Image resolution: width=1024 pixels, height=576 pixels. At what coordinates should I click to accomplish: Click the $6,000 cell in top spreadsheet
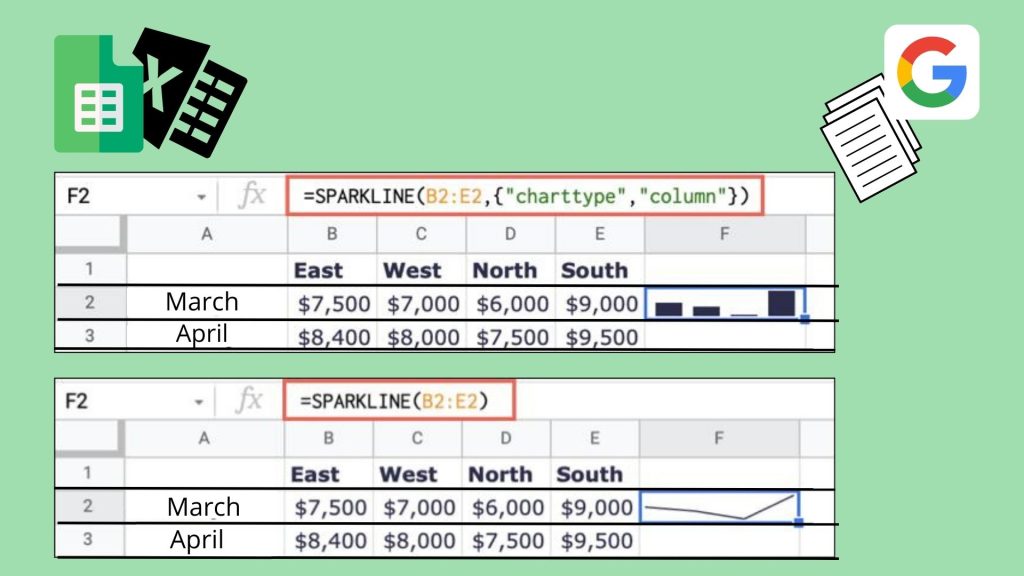point(510,304)
